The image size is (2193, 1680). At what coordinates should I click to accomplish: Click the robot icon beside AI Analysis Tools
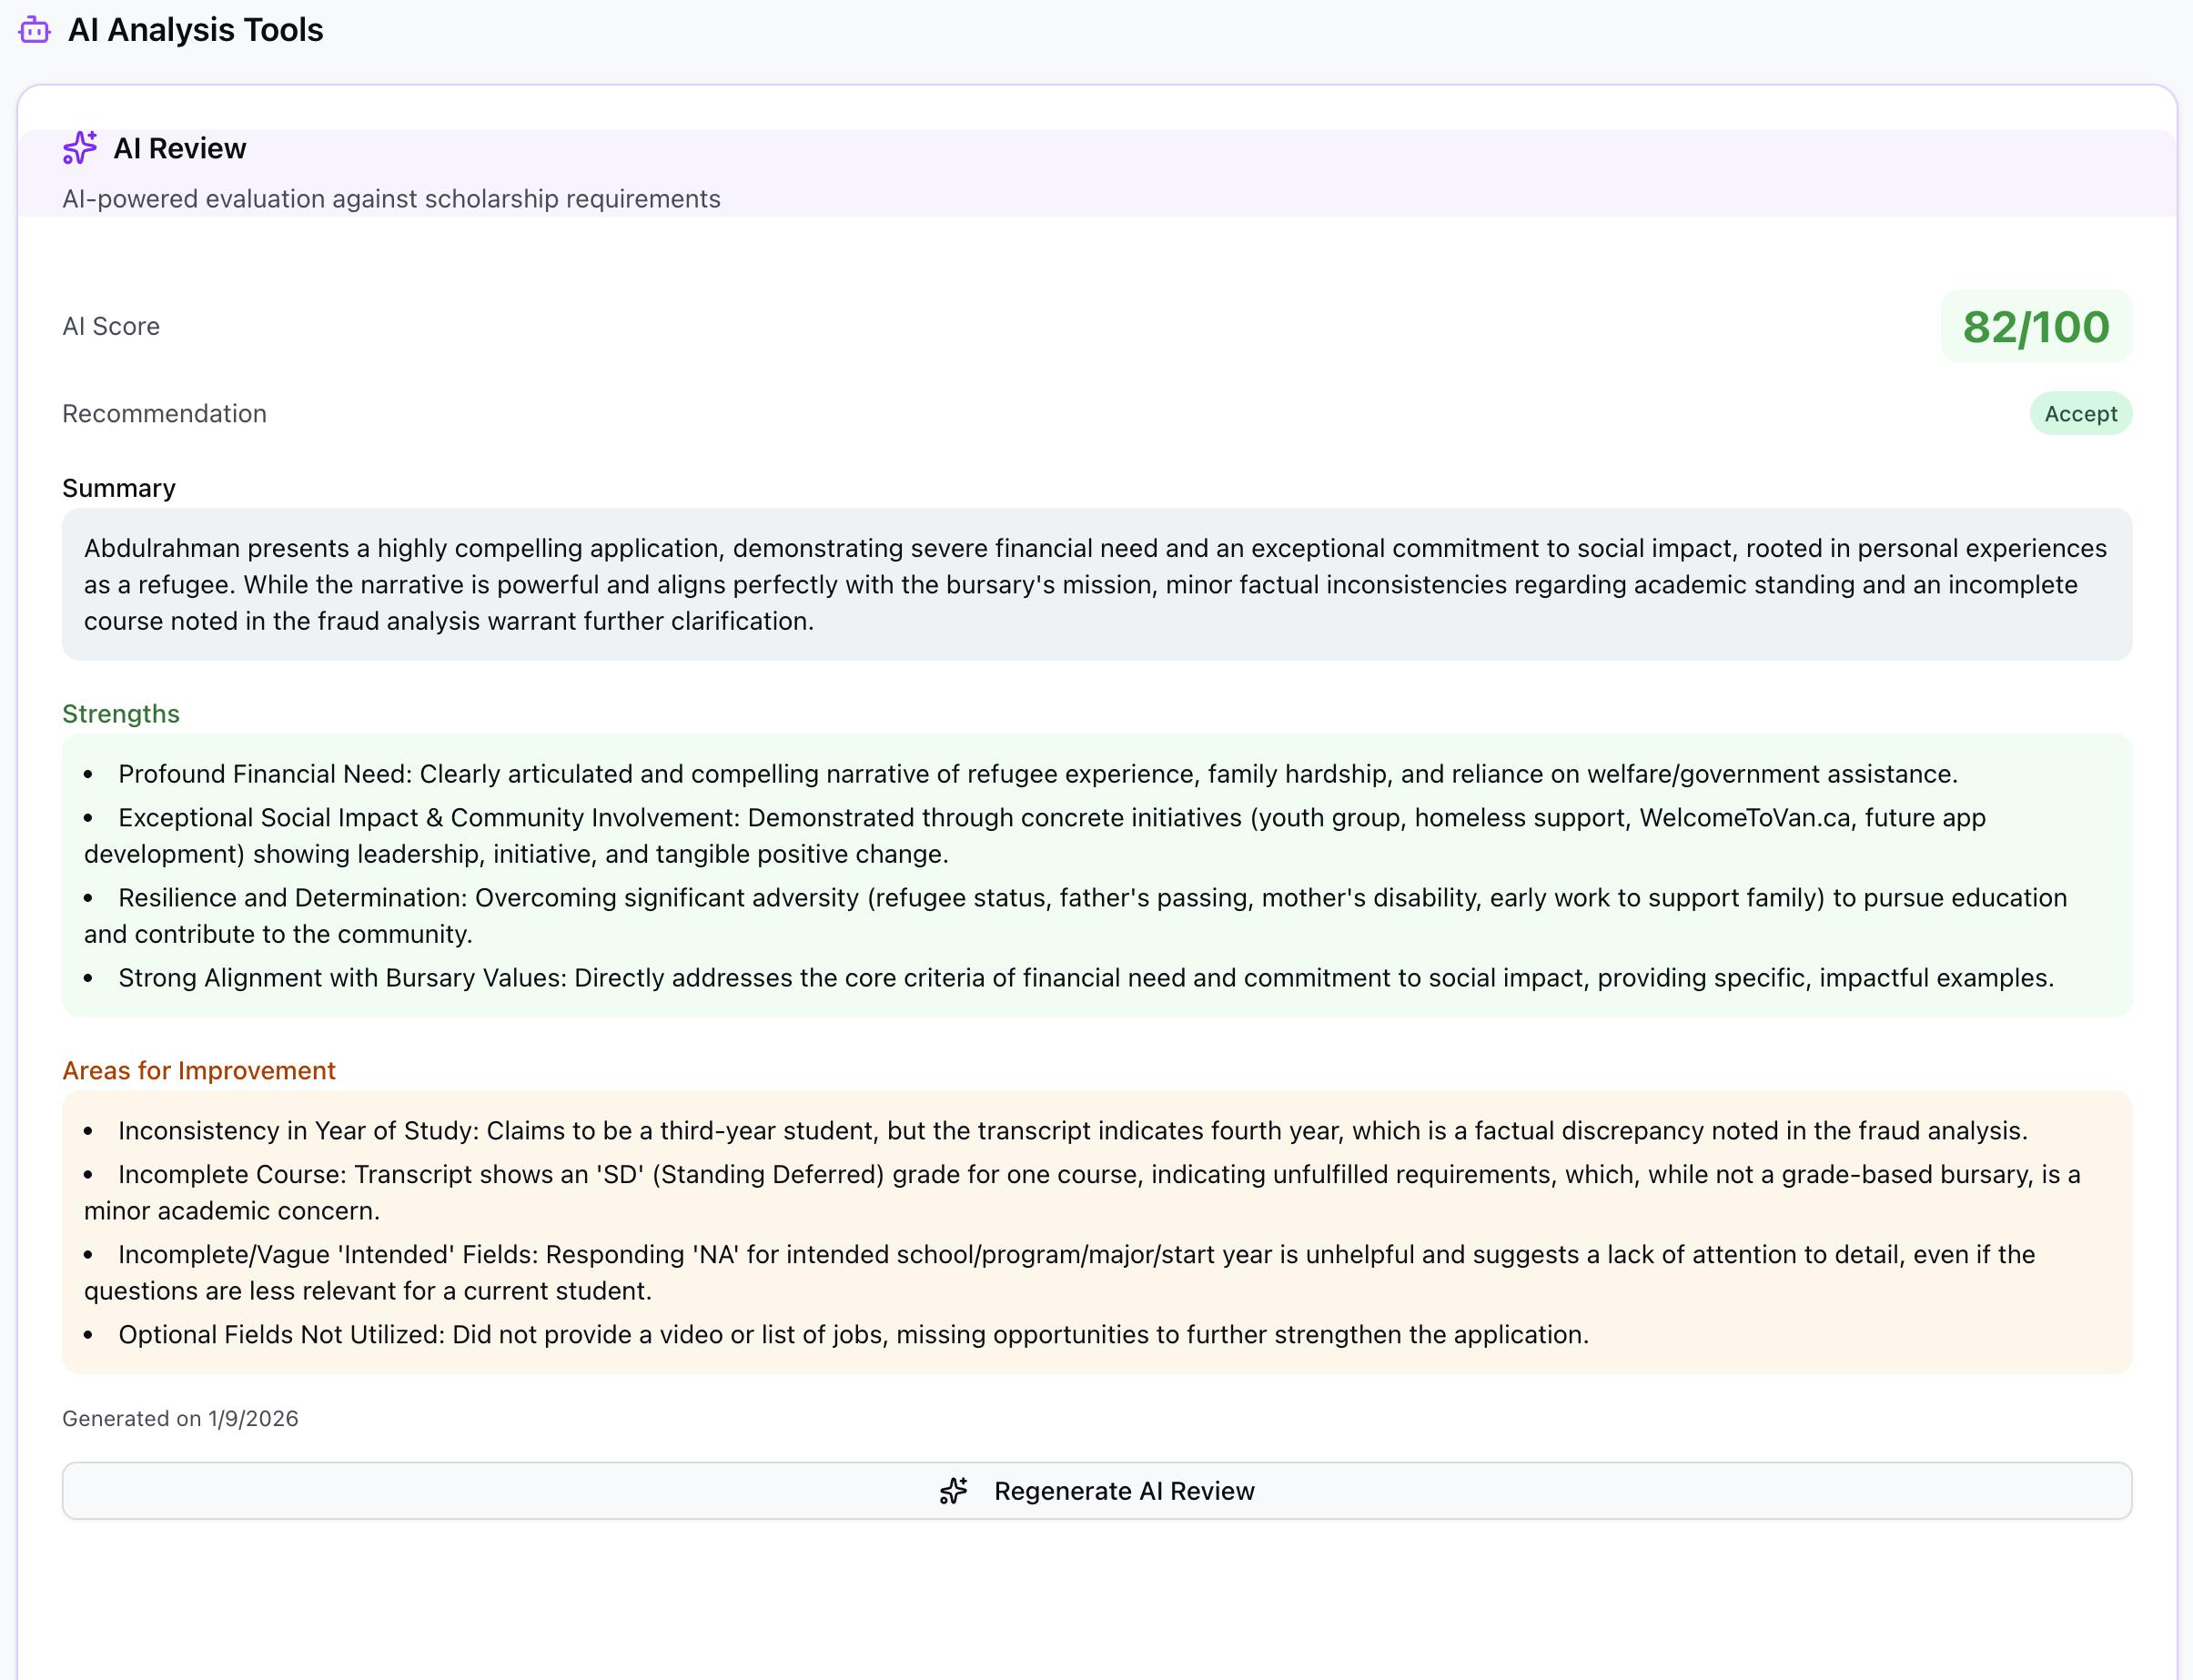33,30
